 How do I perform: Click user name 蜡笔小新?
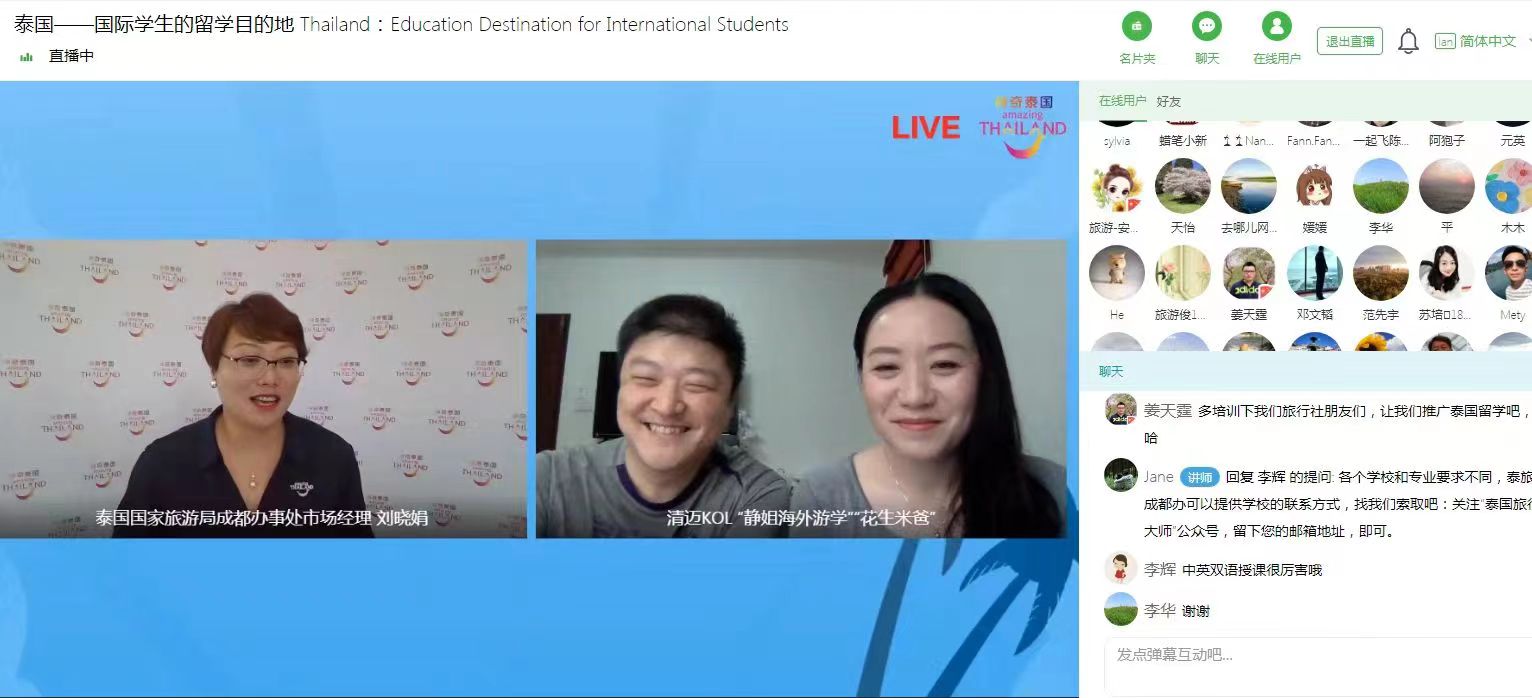pyautogui.click(x=1183, y=141)
